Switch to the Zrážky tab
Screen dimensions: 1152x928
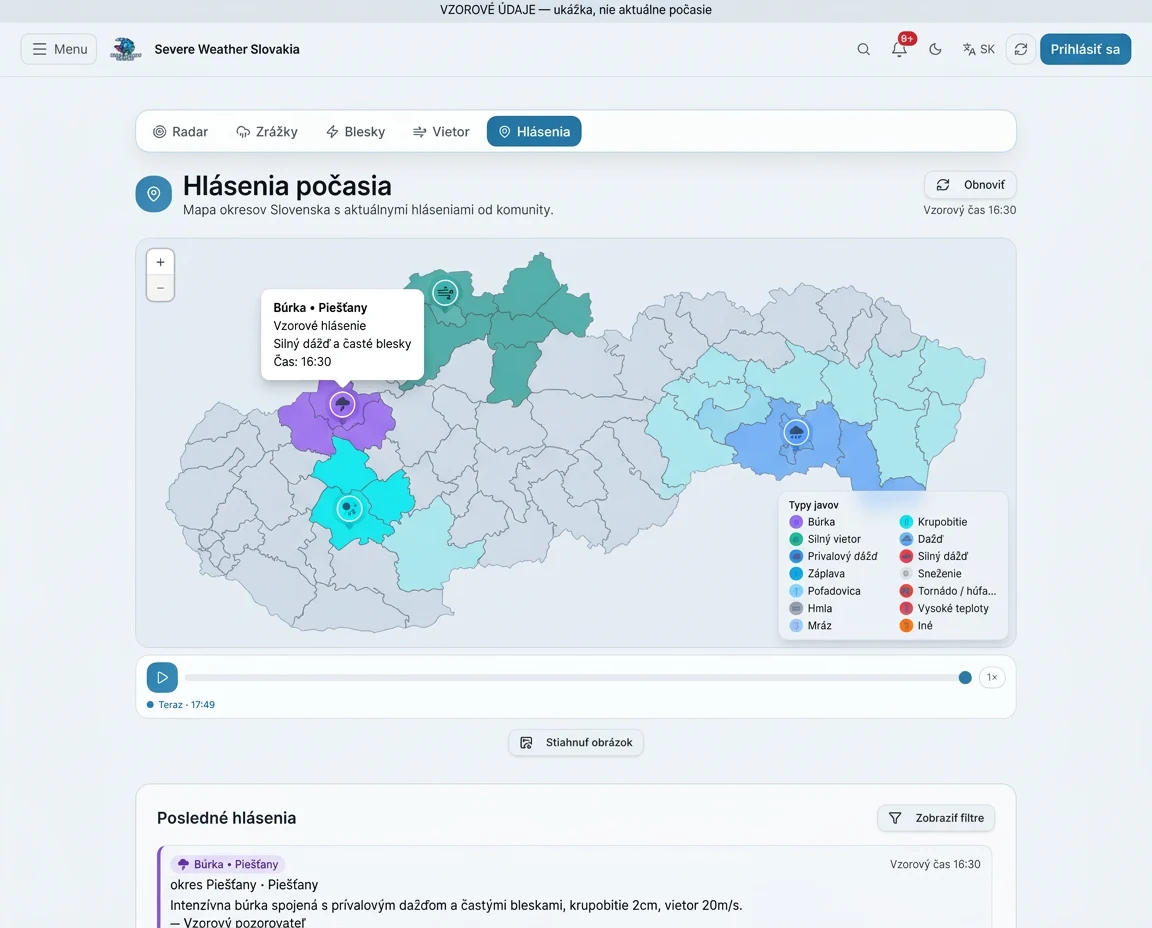pyautogui.click(x=267, y=132)
